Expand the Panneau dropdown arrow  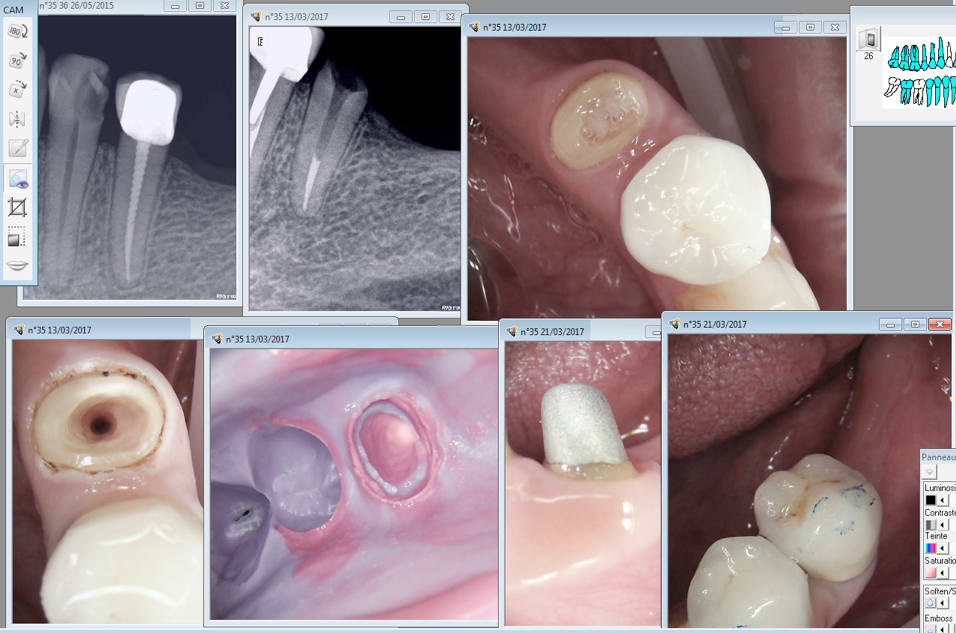pos(929,472)
